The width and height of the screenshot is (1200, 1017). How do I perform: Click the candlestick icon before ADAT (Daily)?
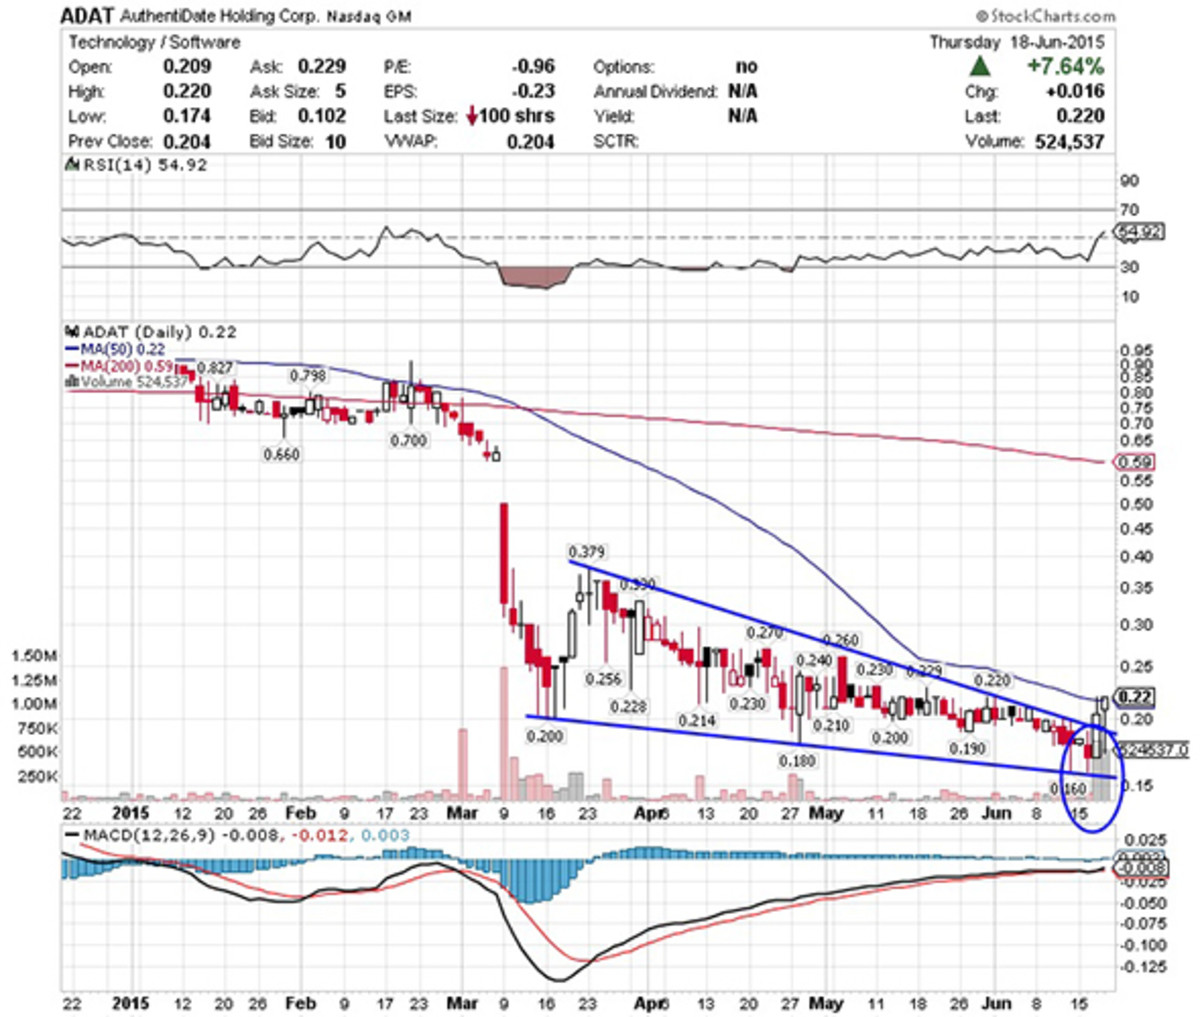pyautogui.click(x=70, y=332)
